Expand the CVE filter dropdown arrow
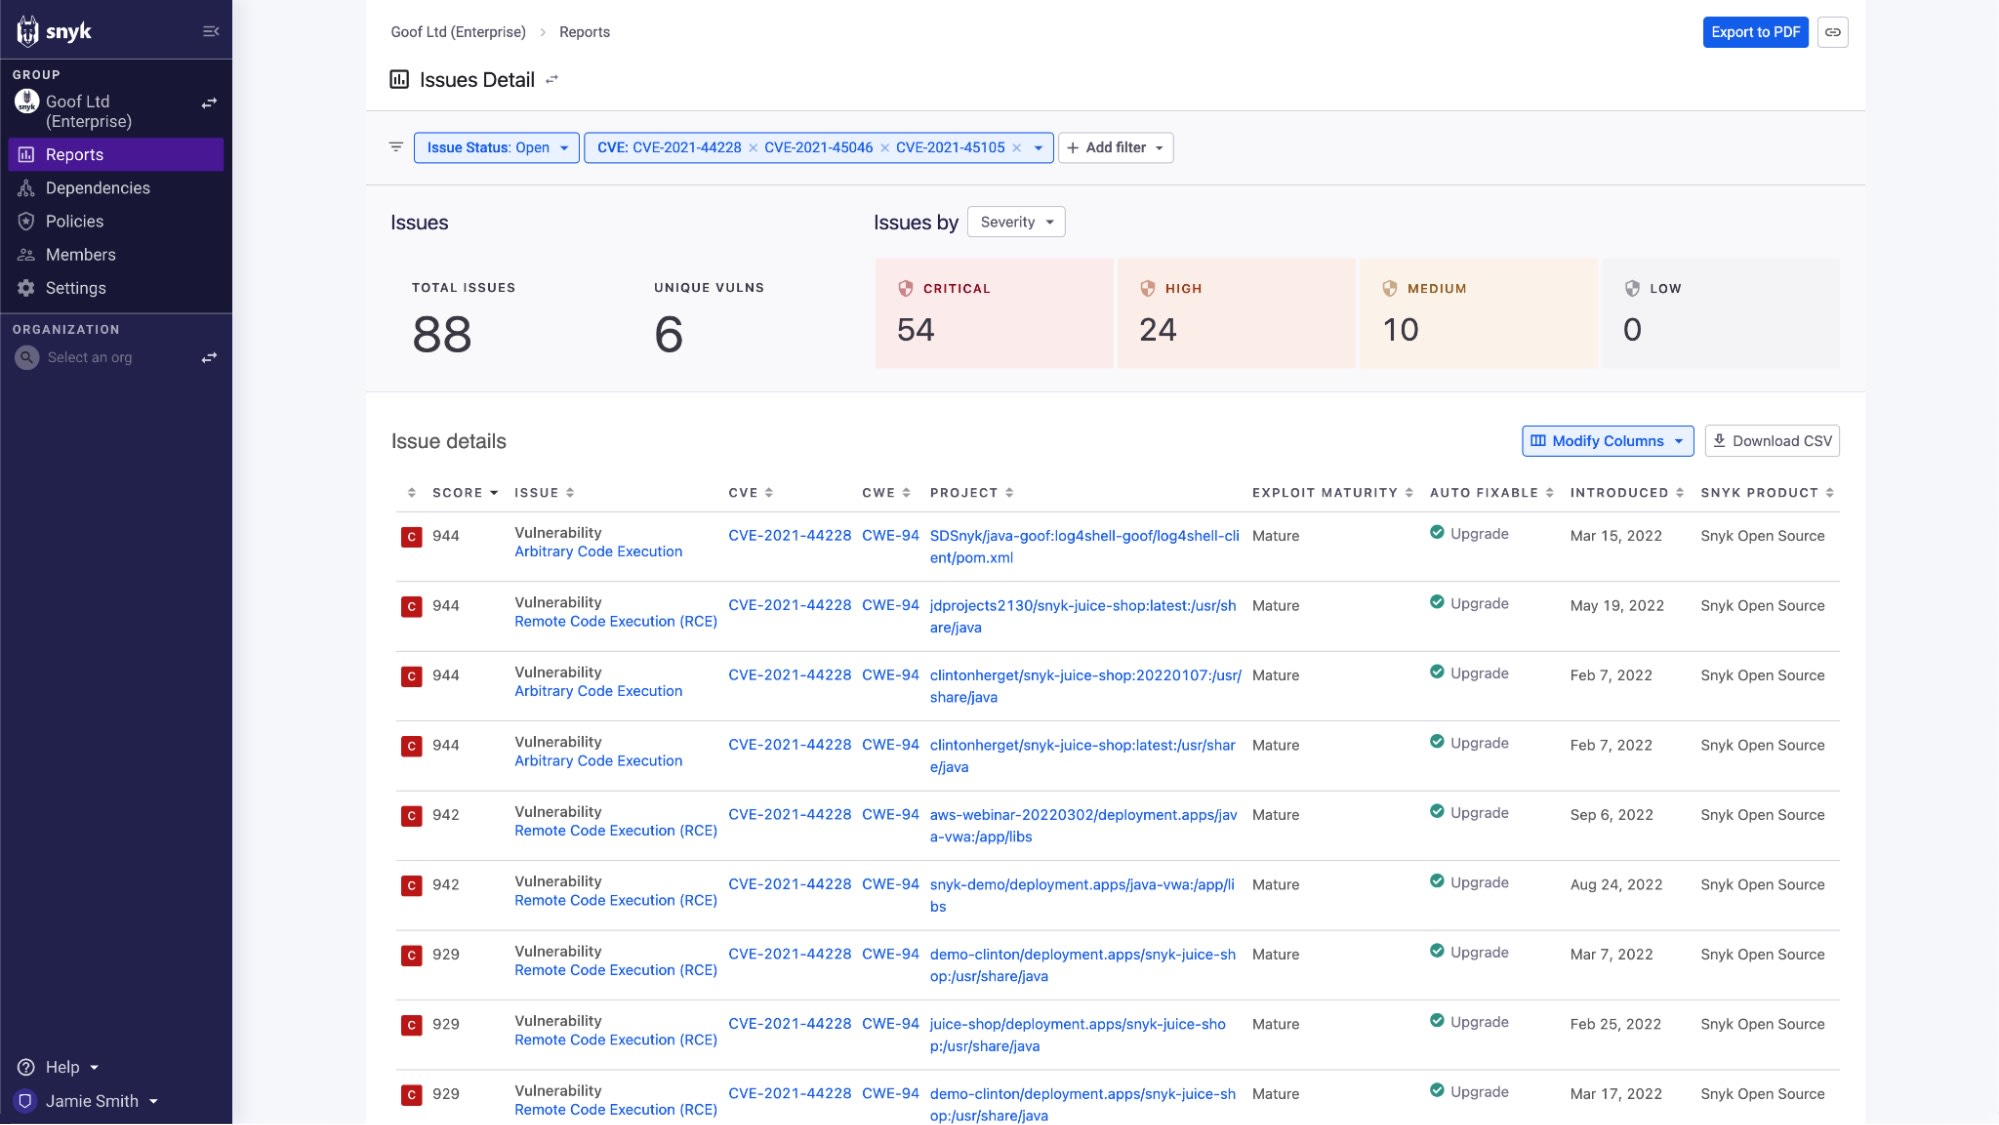Image resolution: width=1999 pixels, height=1125 pixels. 1038,148
